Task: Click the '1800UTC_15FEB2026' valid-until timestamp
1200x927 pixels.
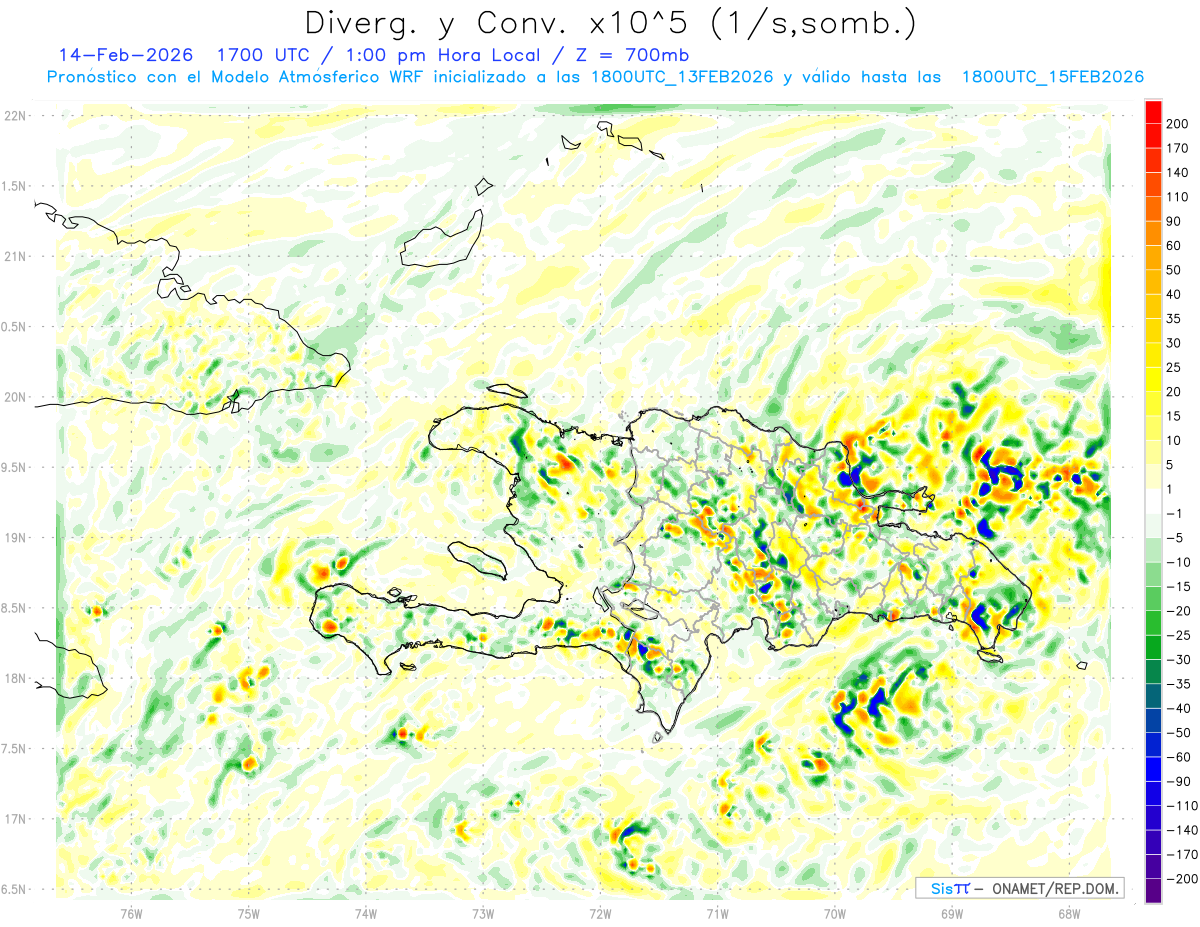Action: click(1052, 77)
